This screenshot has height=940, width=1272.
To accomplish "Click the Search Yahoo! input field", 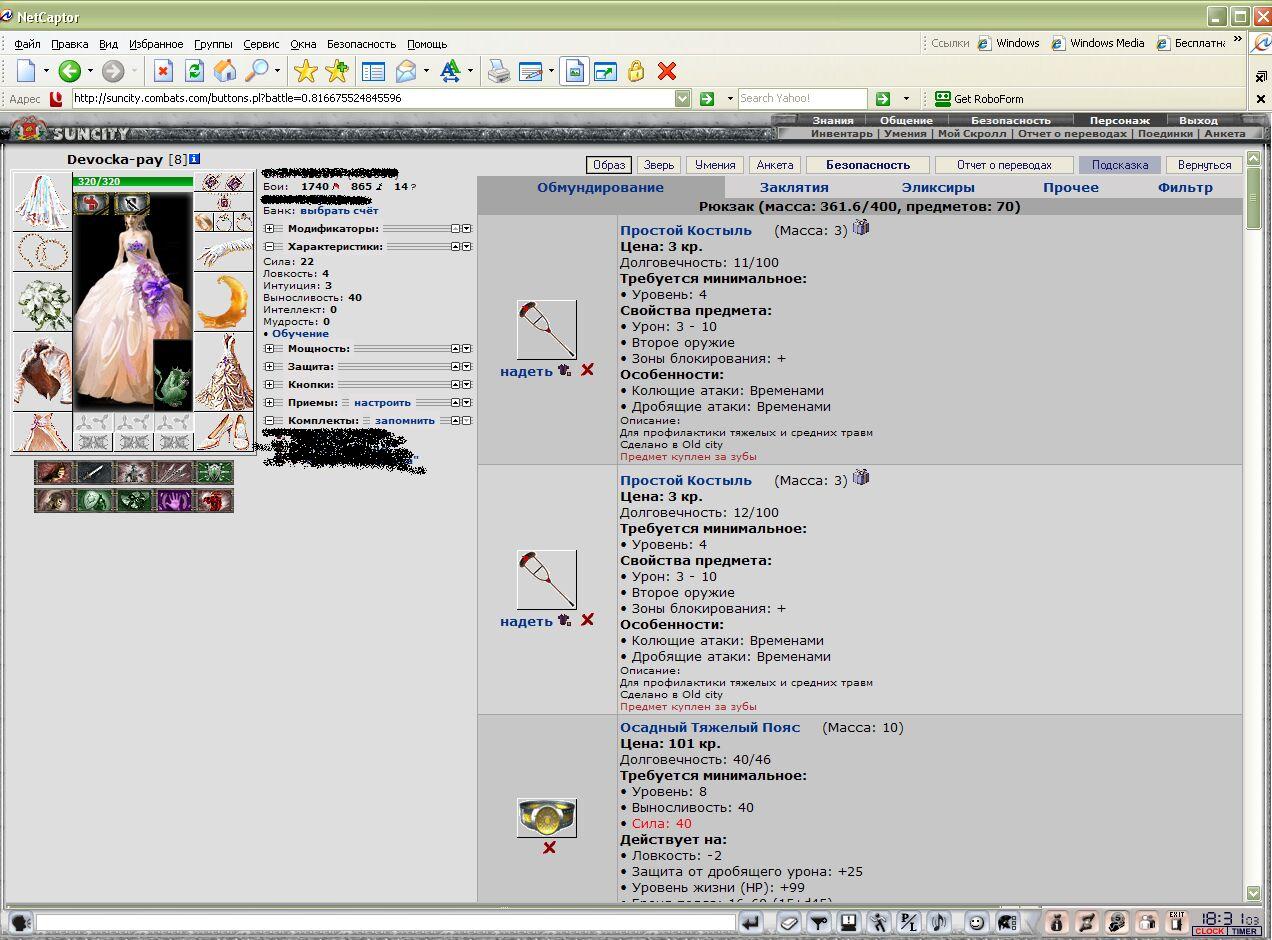I will pos(802,98).
